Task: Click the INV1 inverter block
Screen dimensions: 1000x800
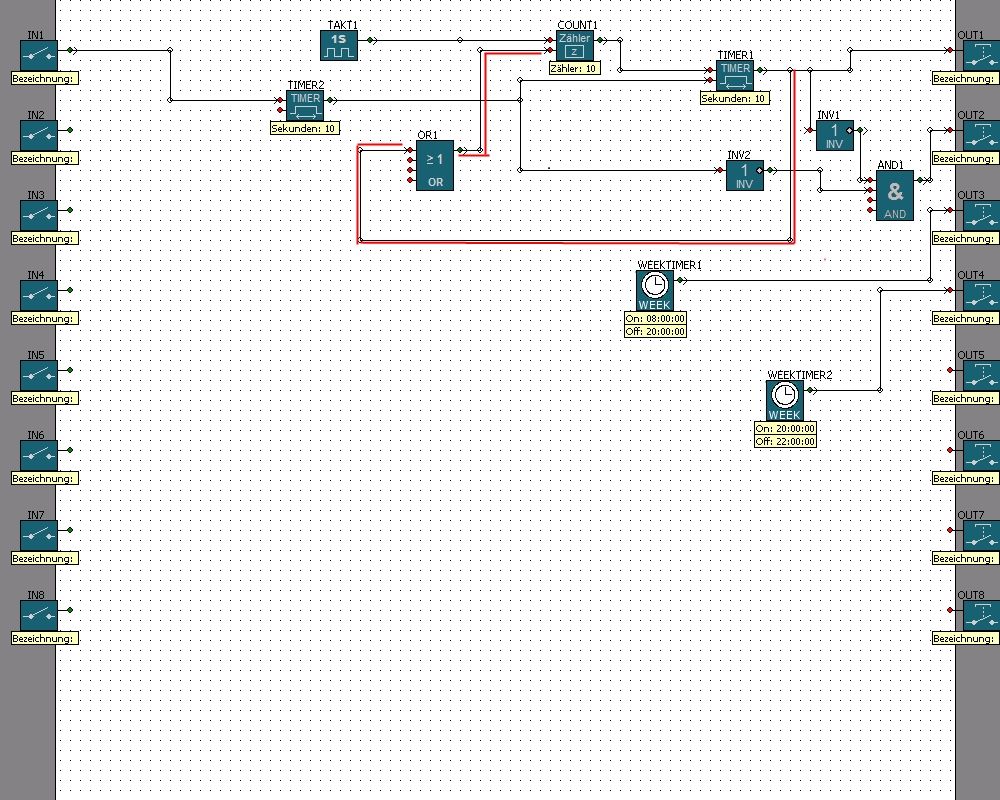Action: (x=834, y=135)
